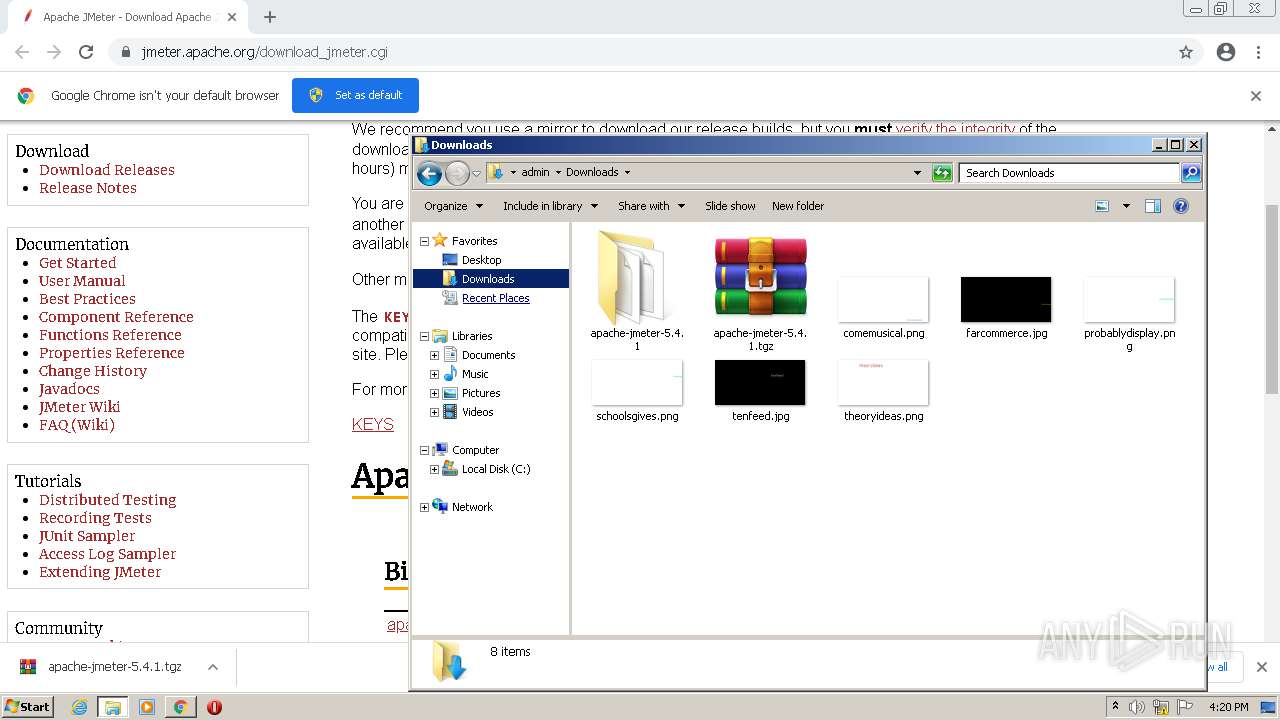Viewport: 1280px width, 720px height.
Task: Dismiss the default browser infobar
Action: tap(1256, 96)
